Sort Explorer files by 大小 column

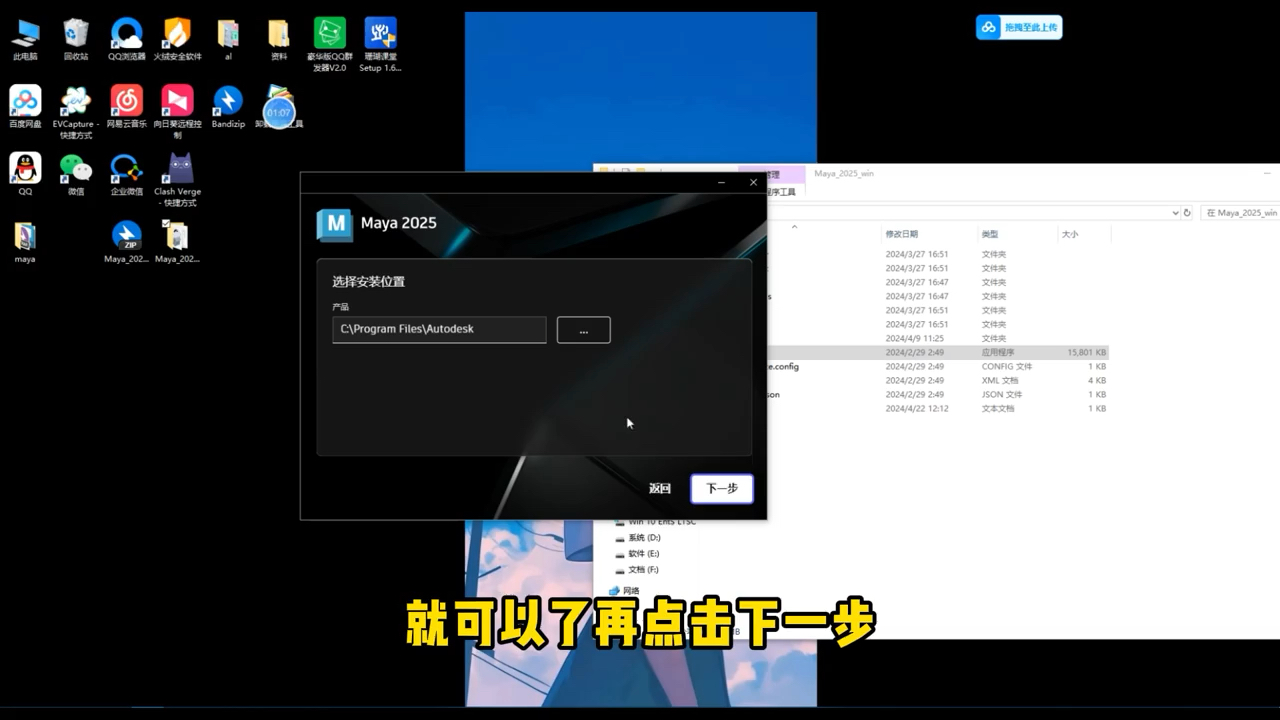click(1070, 234)
